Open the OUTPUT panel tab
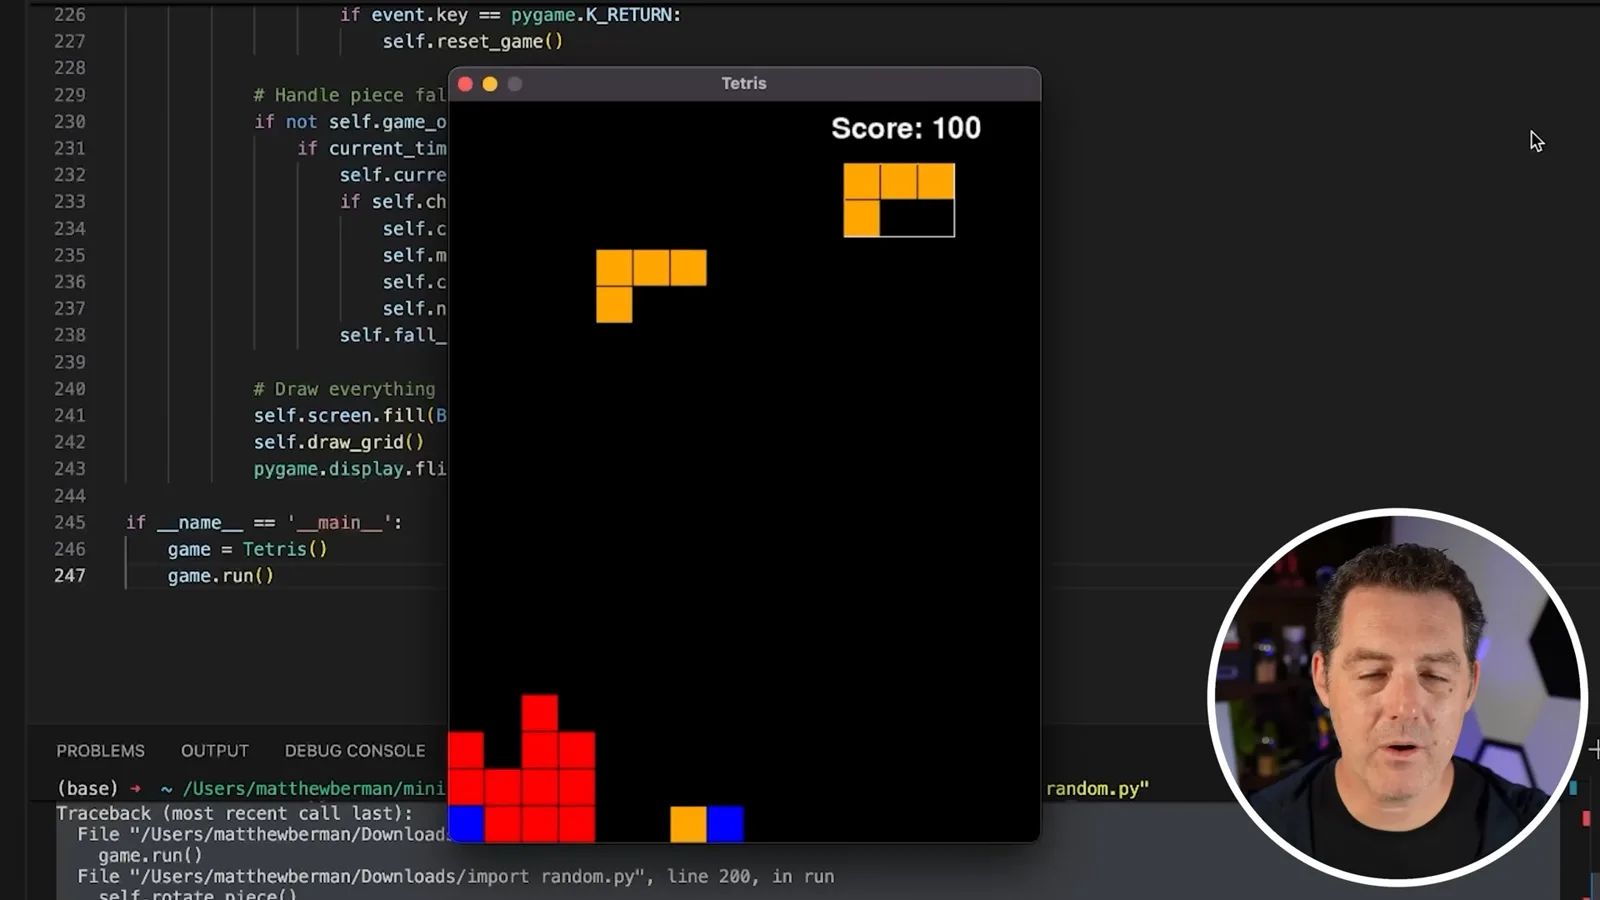Screen dimensions: 1600x900 click(x=215, y=751)
